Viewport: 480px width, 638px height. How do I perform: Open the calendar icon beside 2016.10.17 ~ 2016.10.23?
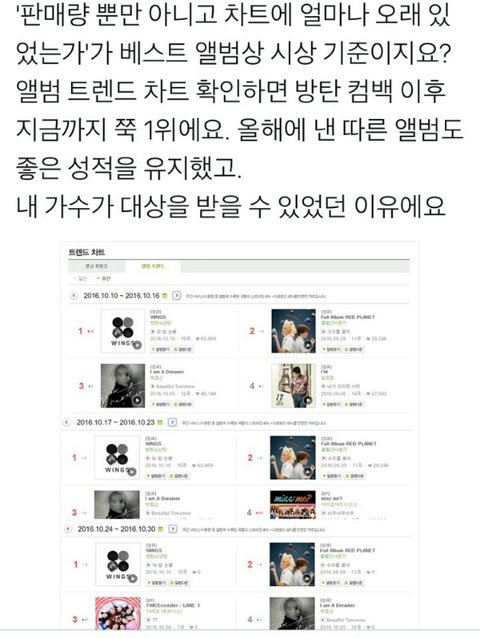tap(160, 422)
